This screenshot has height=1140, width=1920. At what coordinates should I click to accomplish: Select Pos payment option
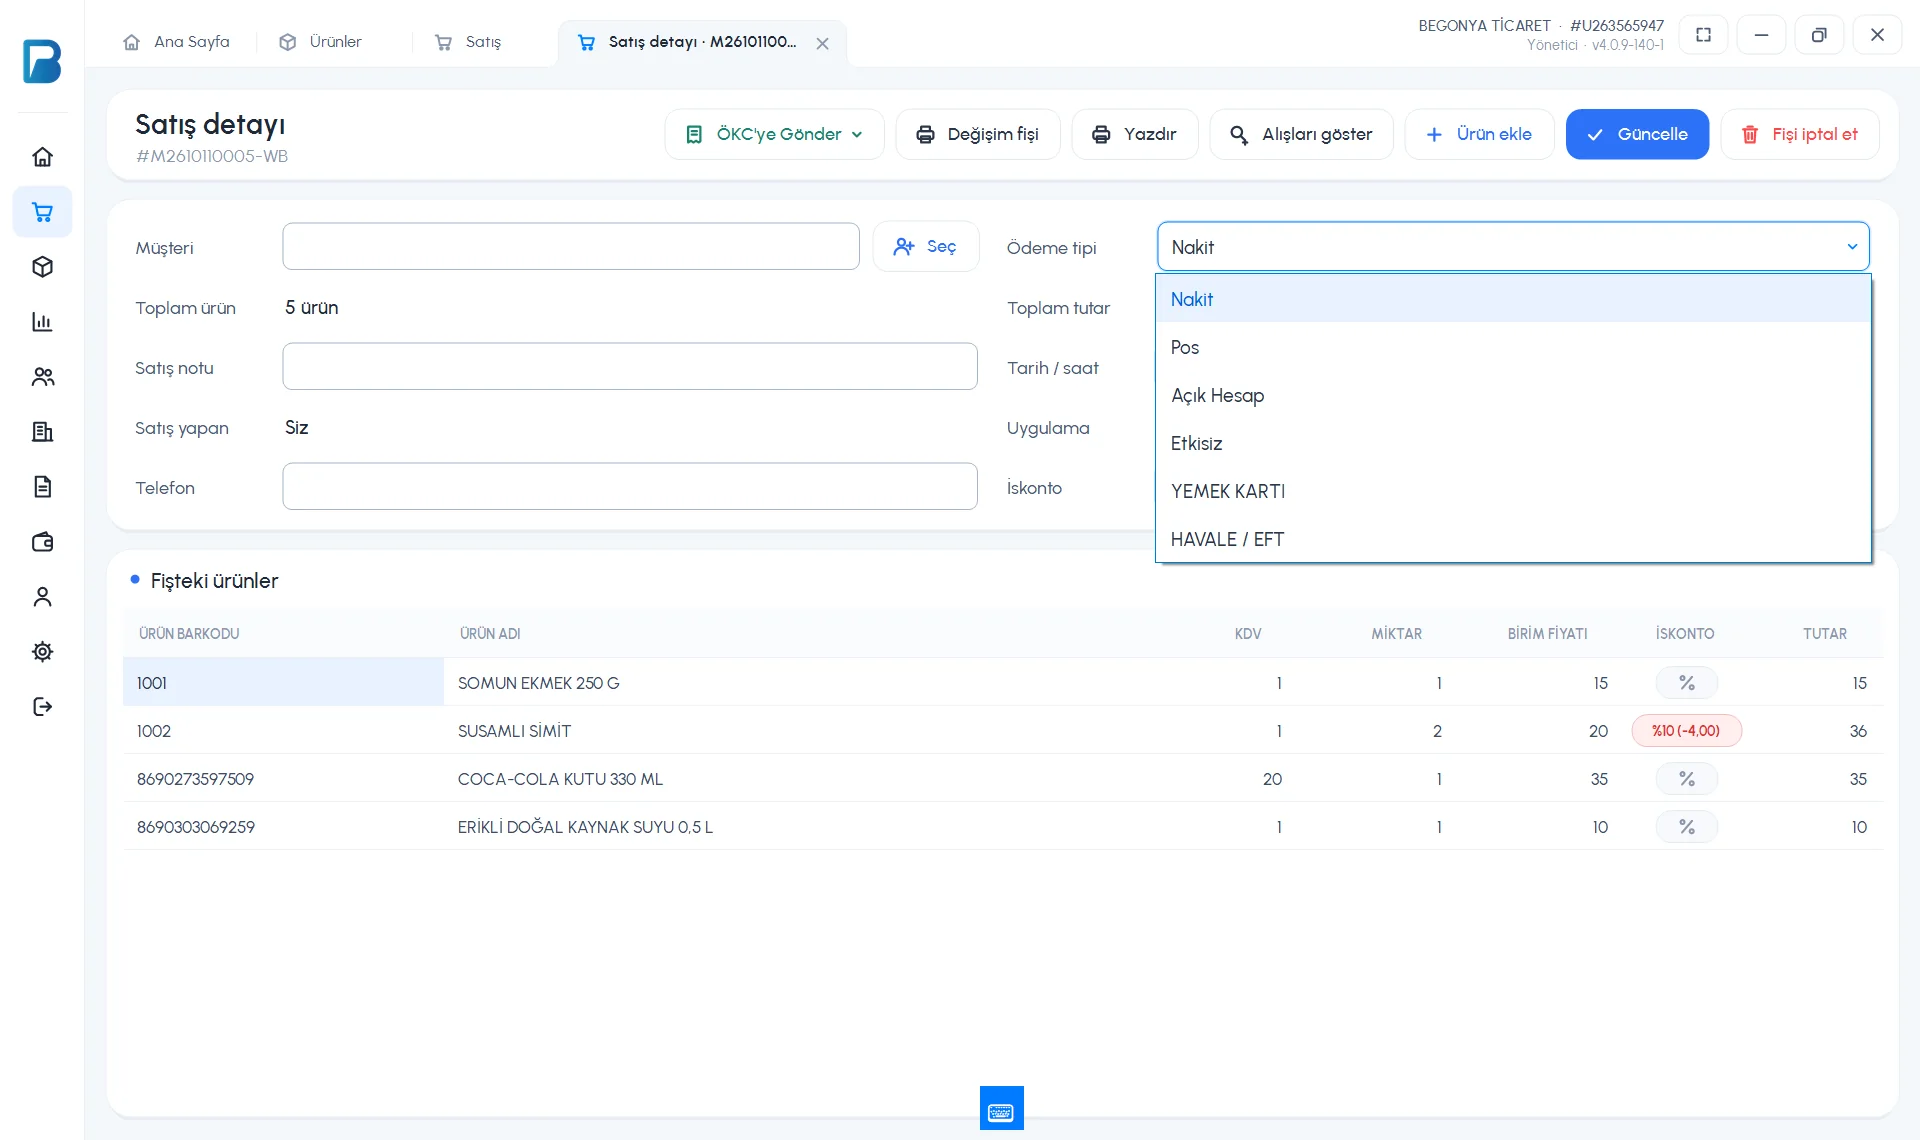tap(1513, 347)
